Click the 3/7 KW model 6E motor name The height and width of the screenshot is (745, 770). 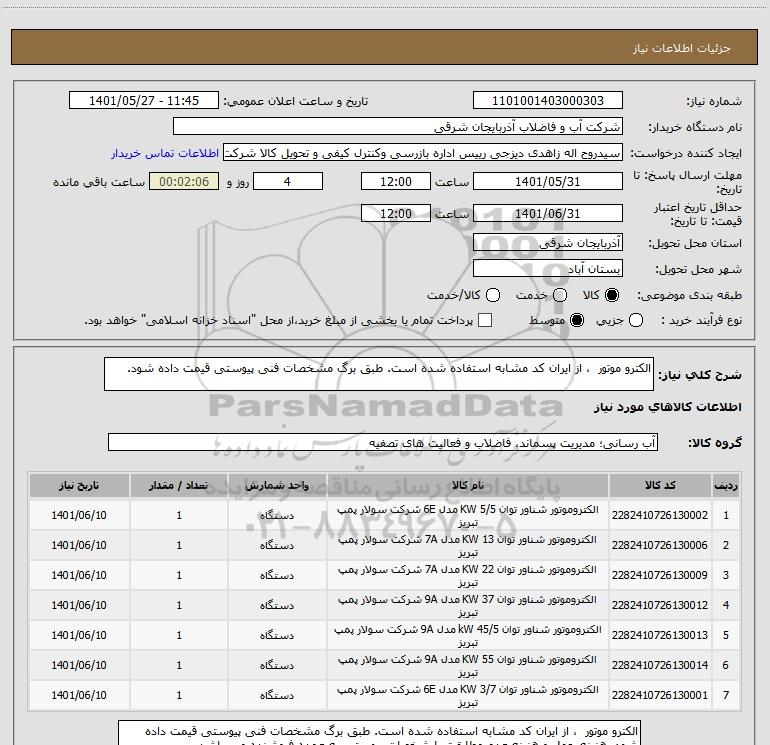tap(468, 695)
